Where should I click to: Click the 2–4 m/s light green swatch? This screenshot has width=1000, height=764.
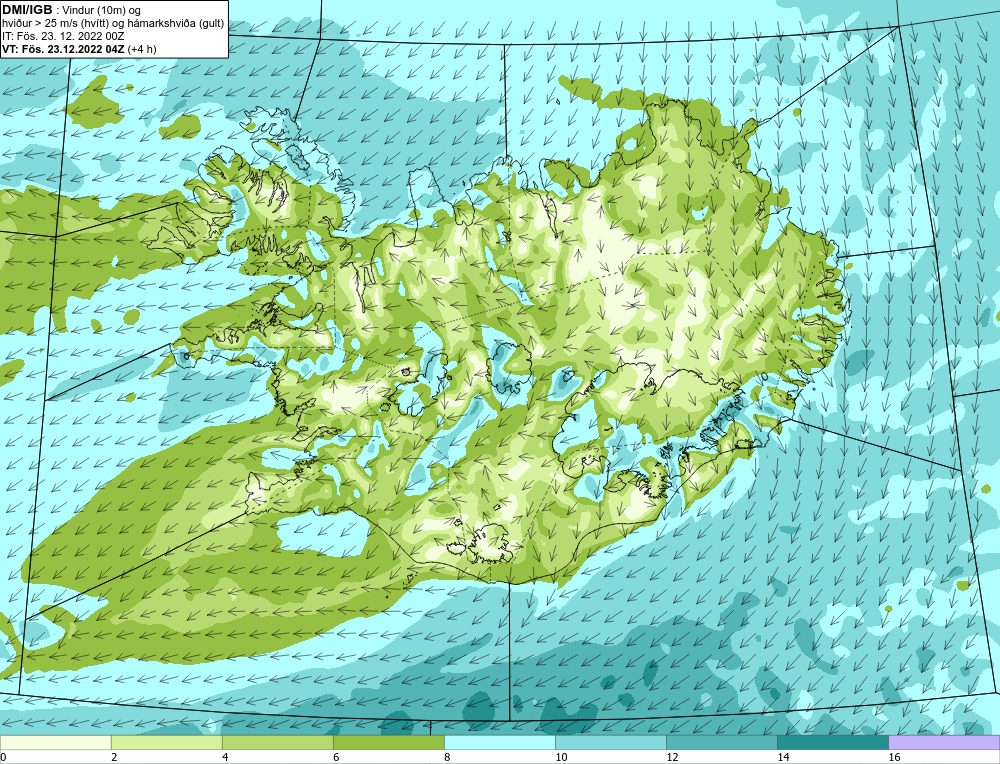tap(166, 742)
